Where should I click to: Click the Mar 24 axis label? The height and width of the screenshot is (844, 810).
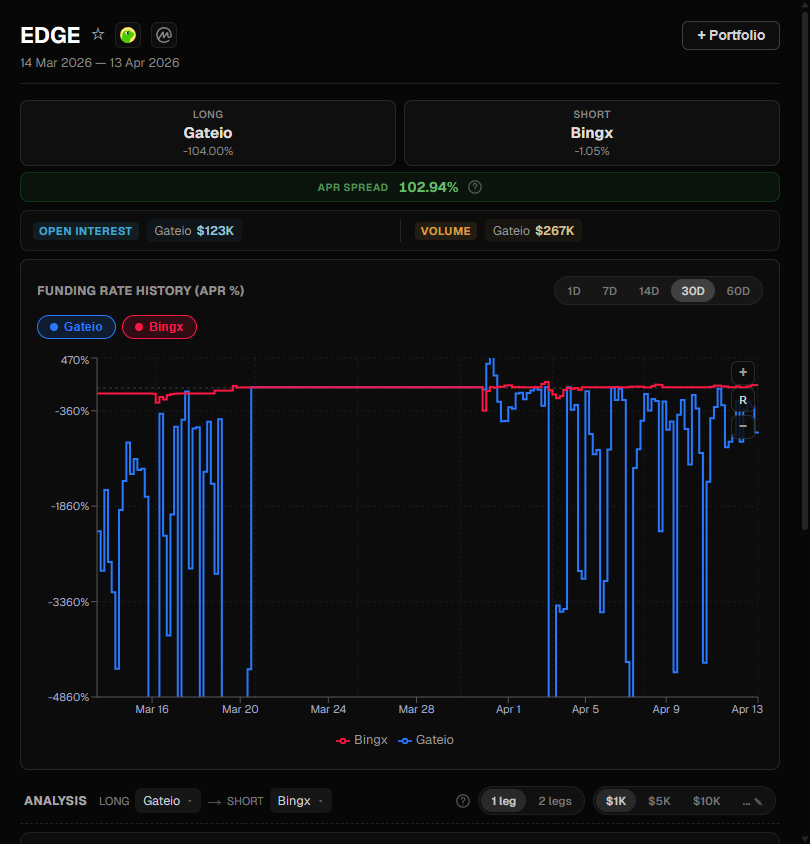pyautogui.click(x=328, y=709)
